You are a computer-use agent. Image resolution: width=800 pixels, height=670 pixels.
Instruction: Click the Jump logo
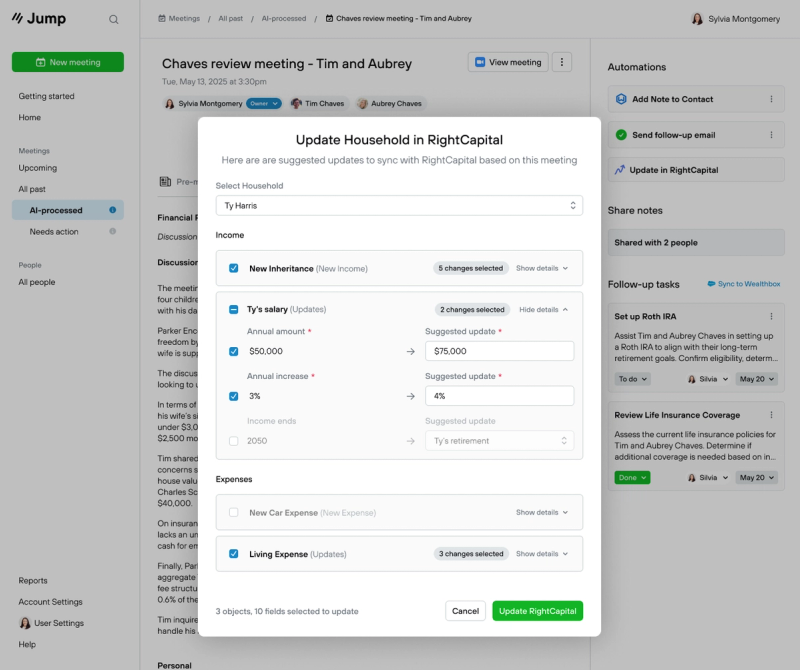coord(39,18)
